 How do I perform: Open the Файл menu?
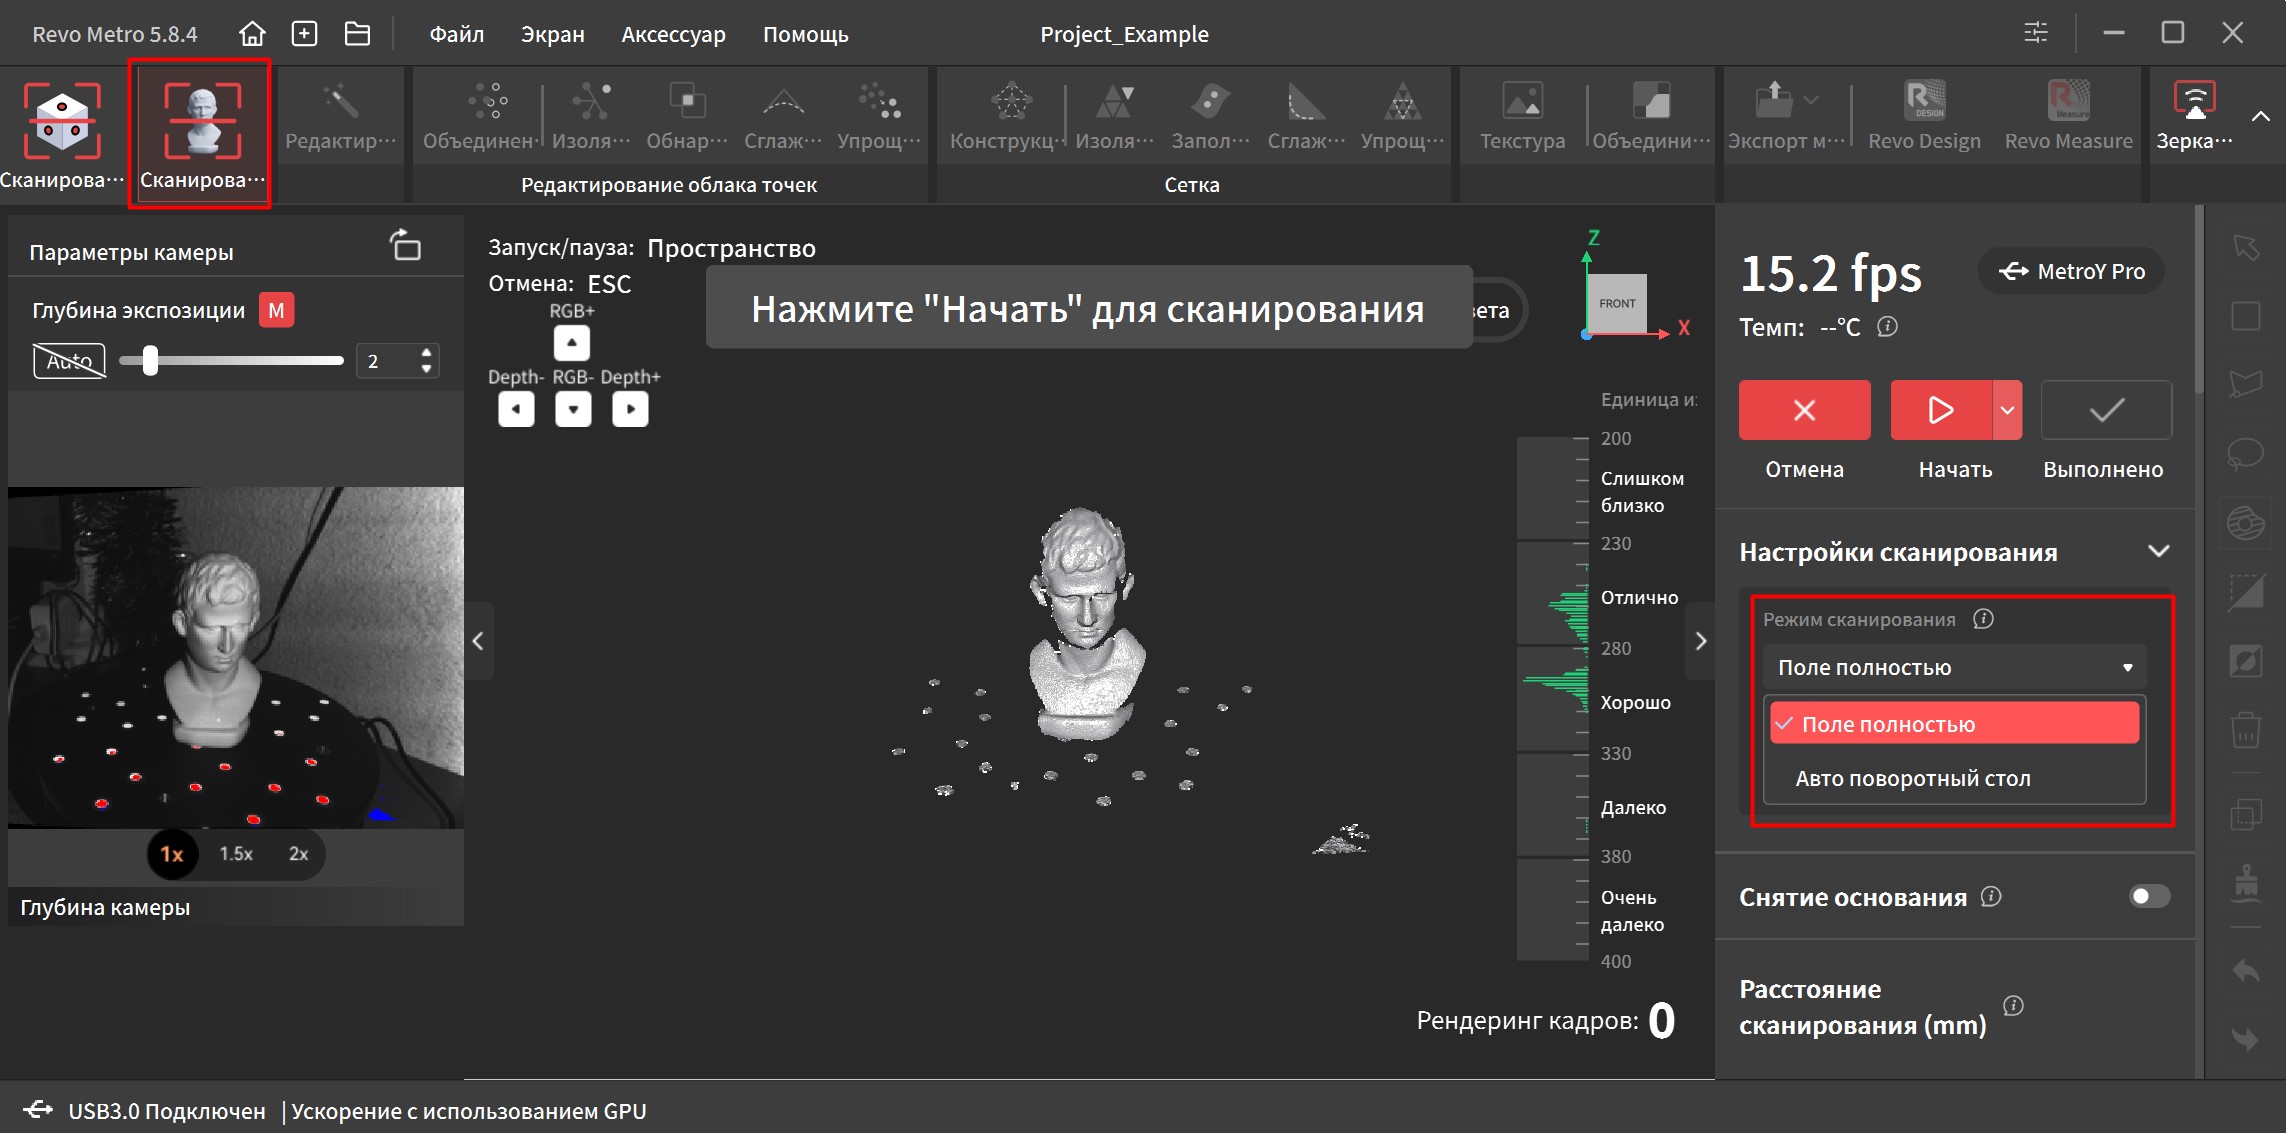(456, 34)
